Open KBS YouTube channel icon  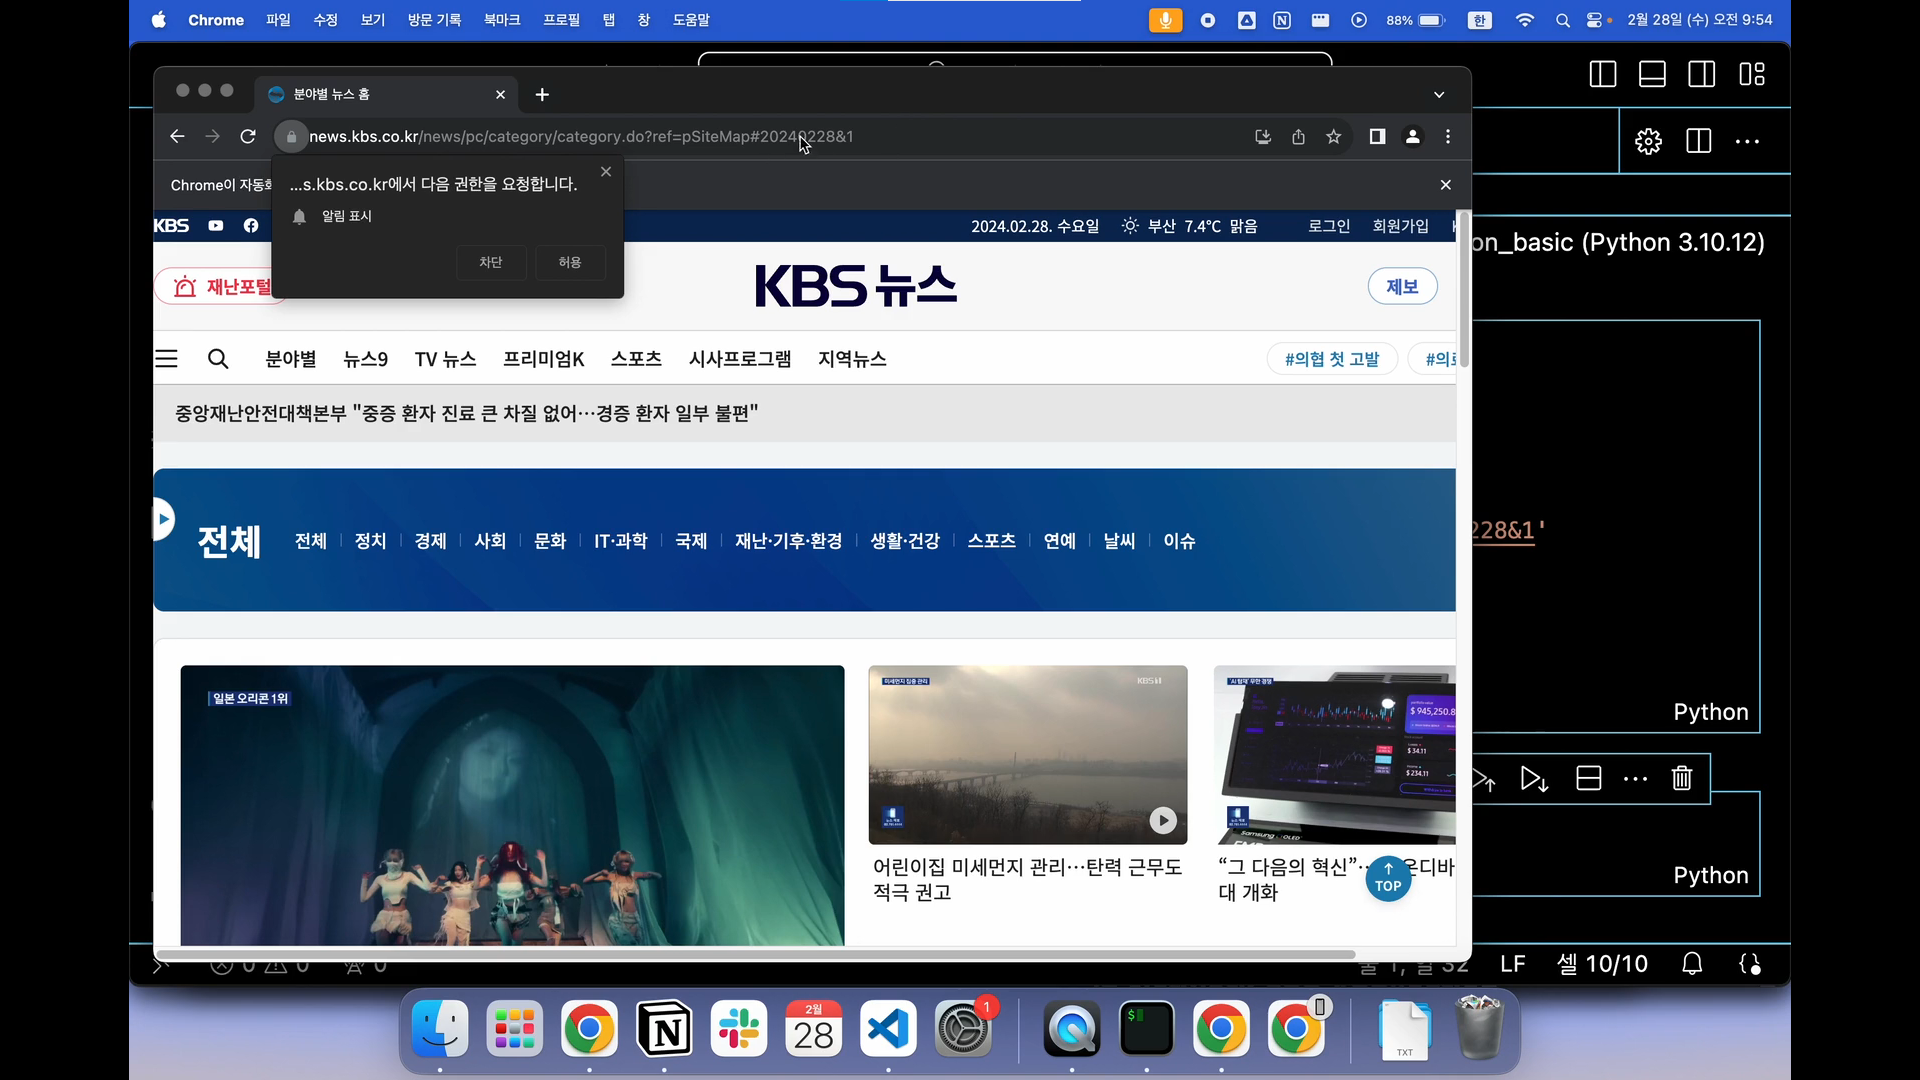216,226
